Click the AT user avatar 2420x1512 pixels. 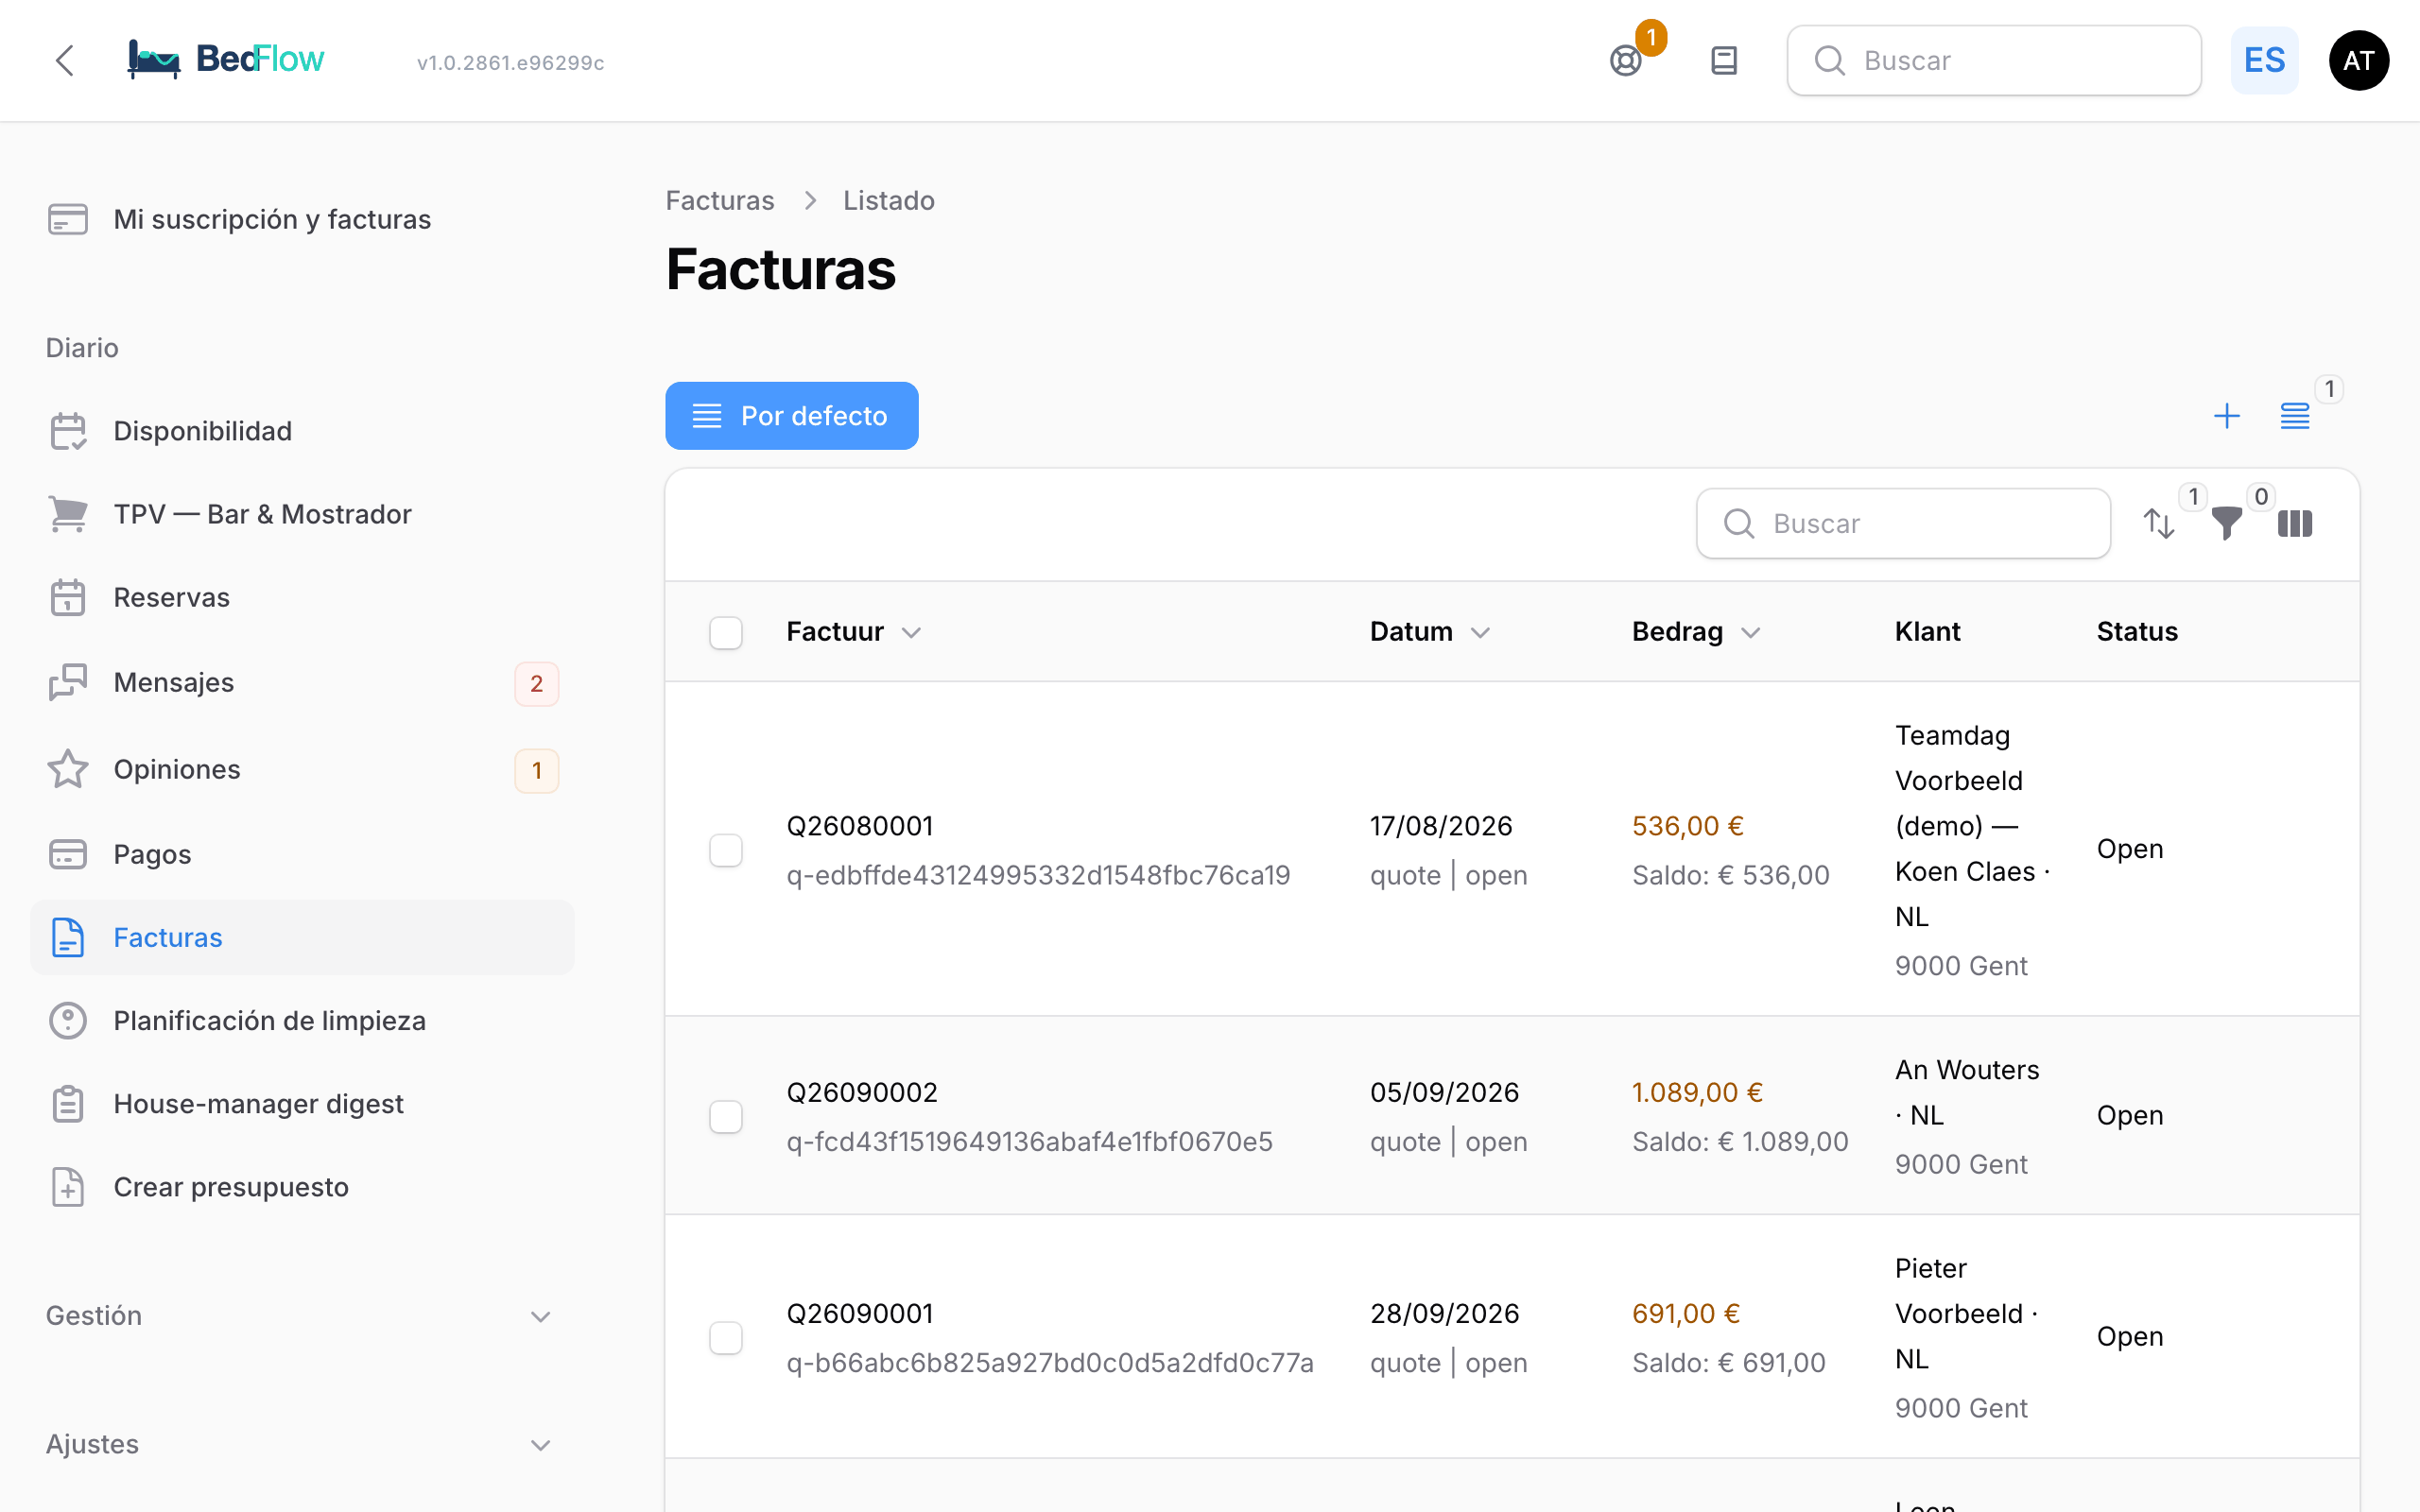coord(2359,61)
